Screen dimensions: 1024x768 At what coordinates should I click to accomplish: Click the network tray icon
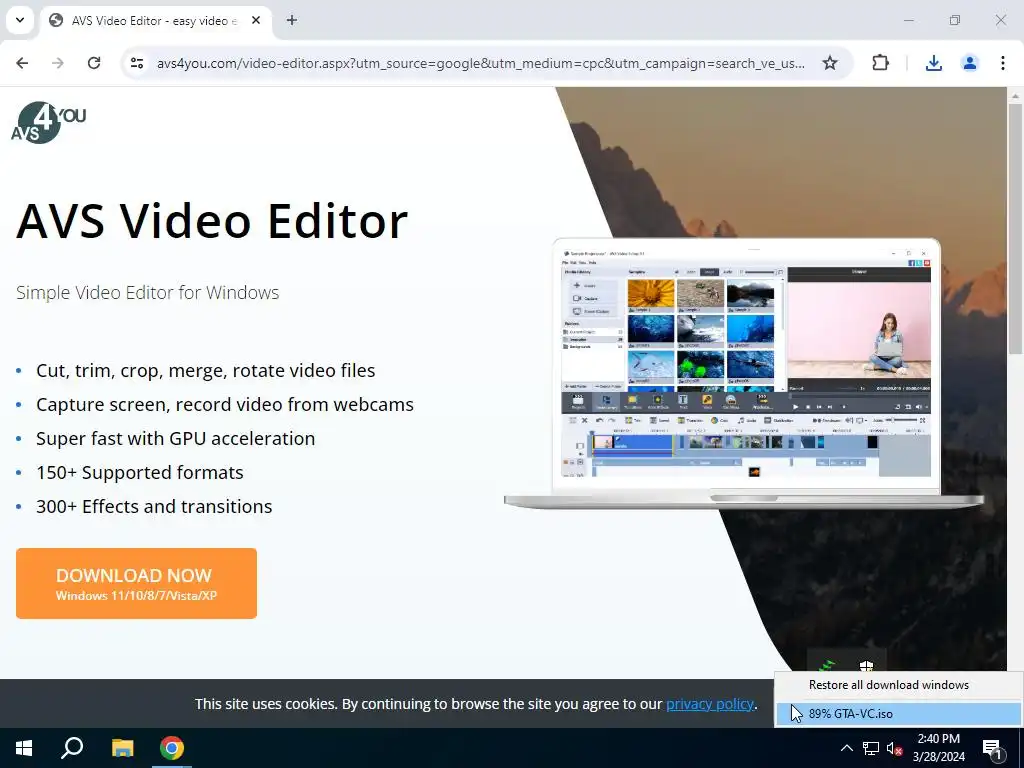(871, 748)
